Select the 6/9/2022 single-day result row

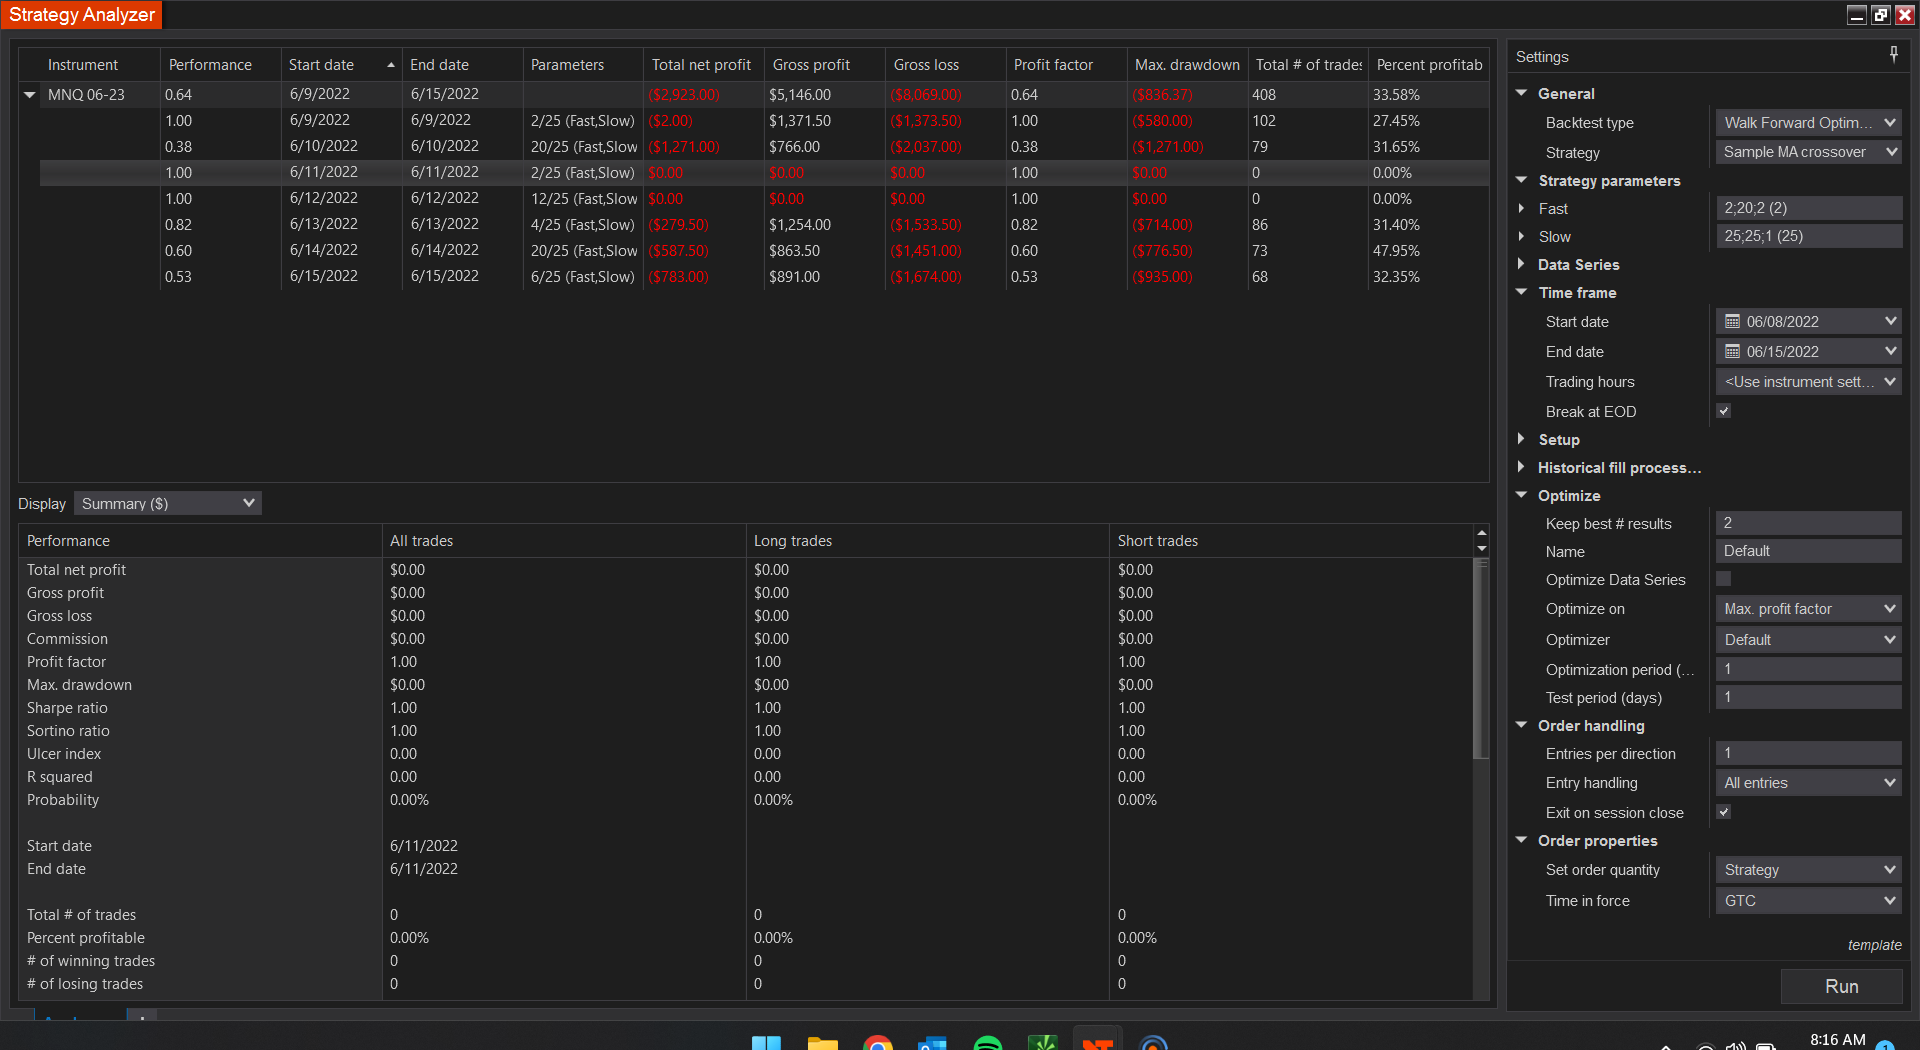[764, 121]
